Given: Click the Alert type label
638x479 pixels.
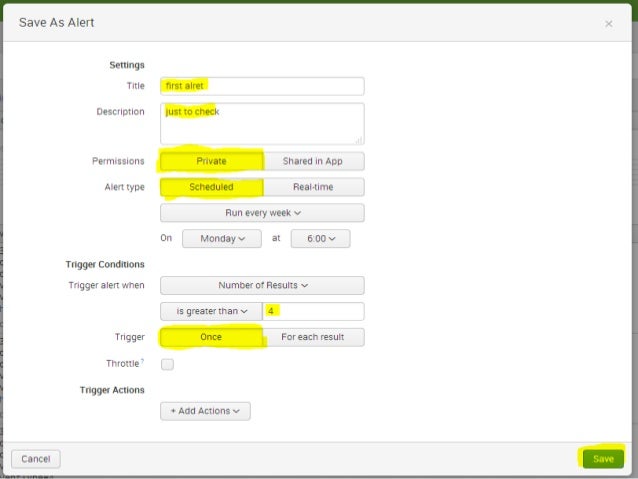Looking at the screenshot, I should click(125, 187).
